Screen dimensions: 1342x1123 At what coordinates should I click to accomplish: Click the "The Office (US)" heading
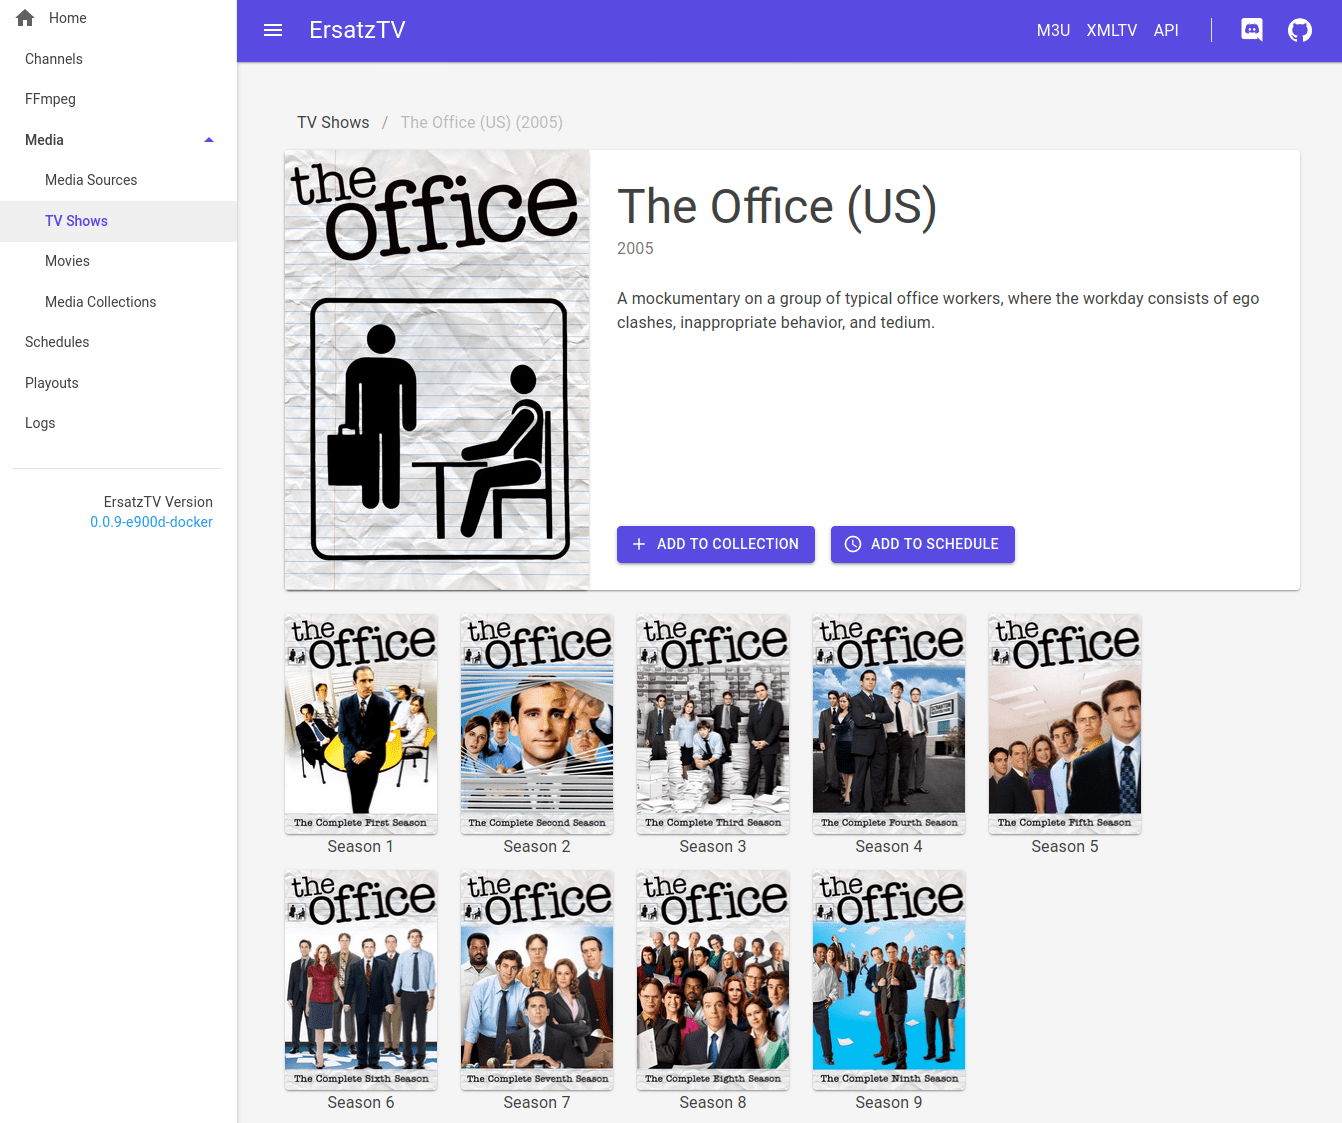click(777, 207)
